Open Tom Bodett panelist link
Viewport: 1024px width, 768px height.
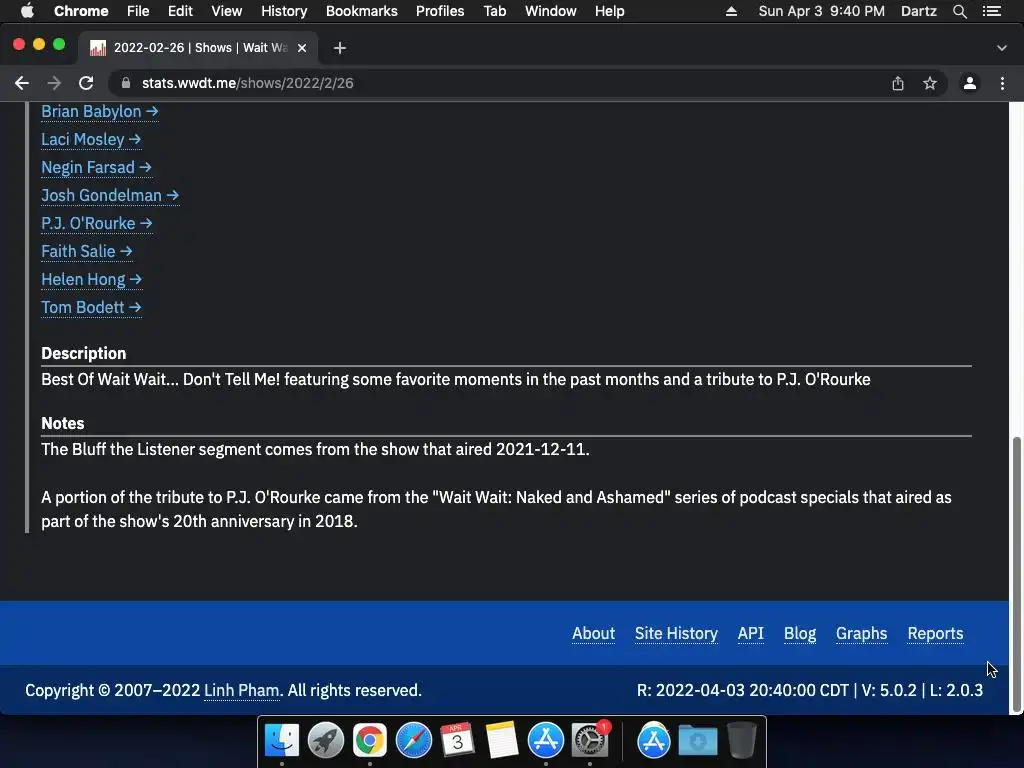coord(91,308)
